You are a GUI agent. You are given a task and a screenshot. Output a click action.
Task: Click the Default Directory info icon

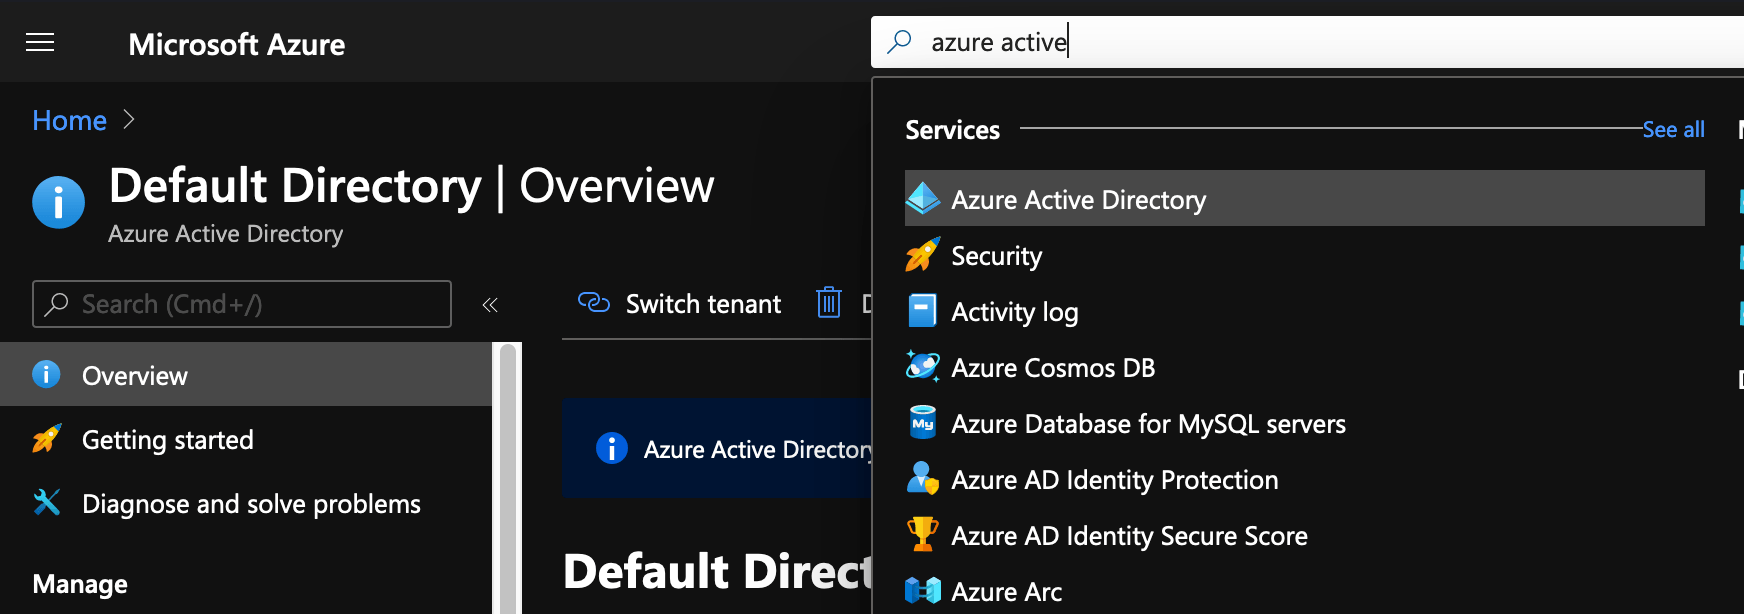point(58,203)
